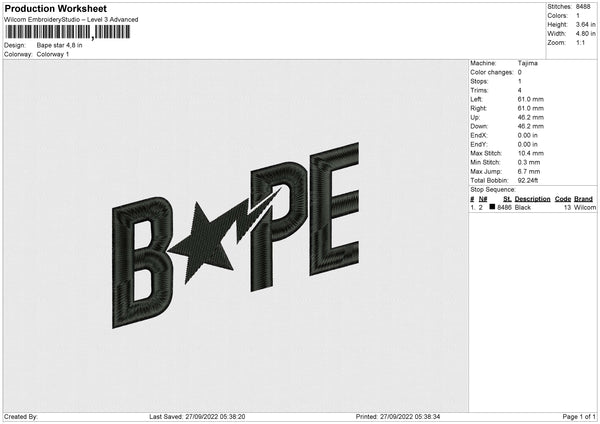Click the "Stop Sequence:" heading
Viewport: 600px width, 424px height.
point(493,190)
